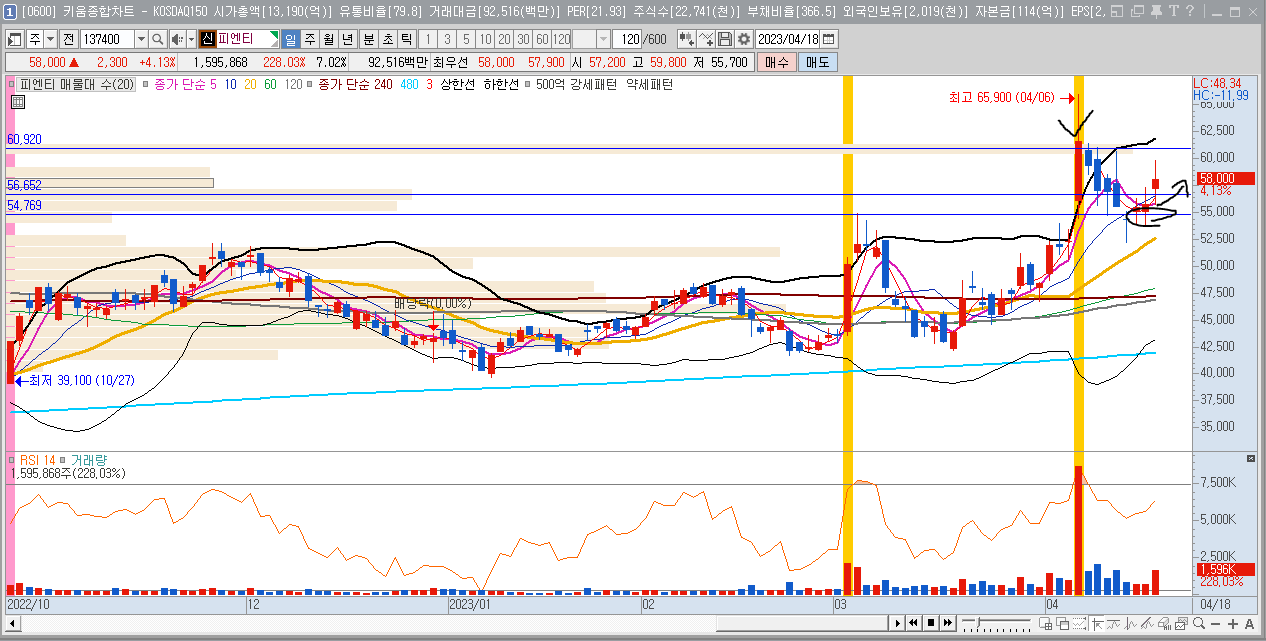The width and height of the screenshot is (1266, 641).
Task: Click the 피엔티 매물대 수(20) legend button
Action: point(76,85)
